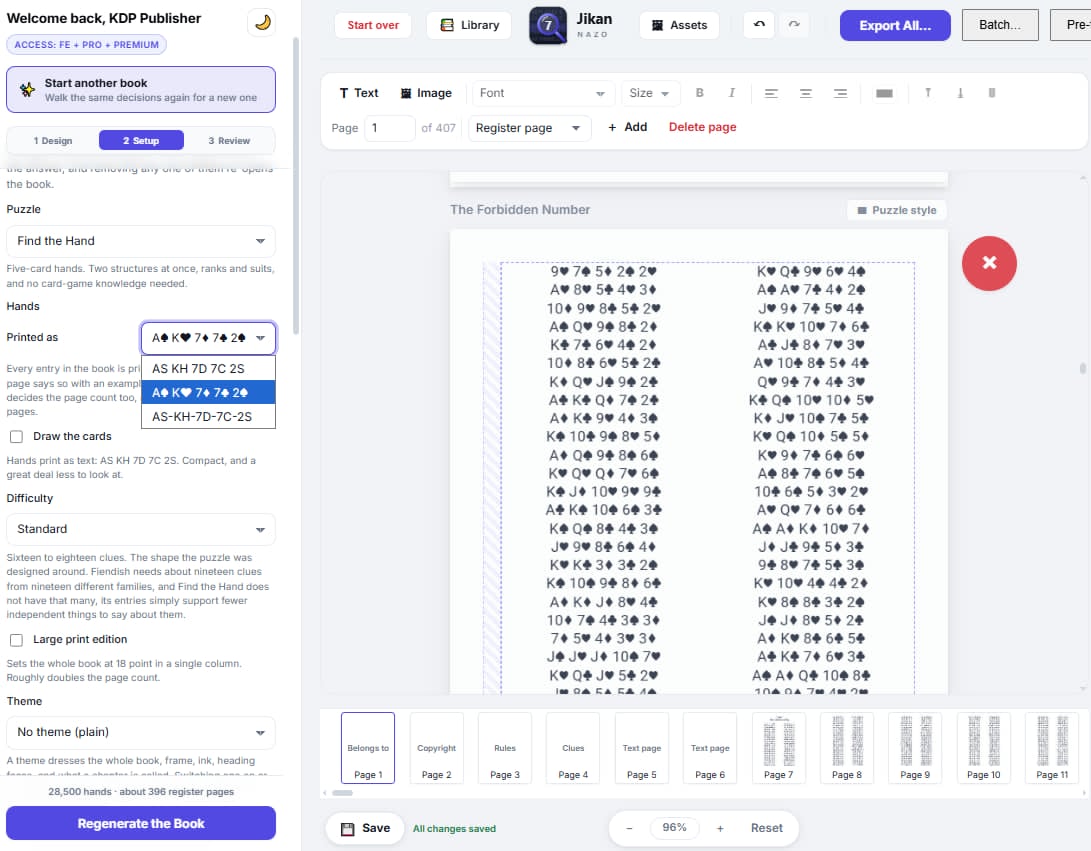Image resolution: width=1091 pixels, height=851 pixels.
Task: Switch to the 1 Design tab
Action: click(x=53, y=141)
